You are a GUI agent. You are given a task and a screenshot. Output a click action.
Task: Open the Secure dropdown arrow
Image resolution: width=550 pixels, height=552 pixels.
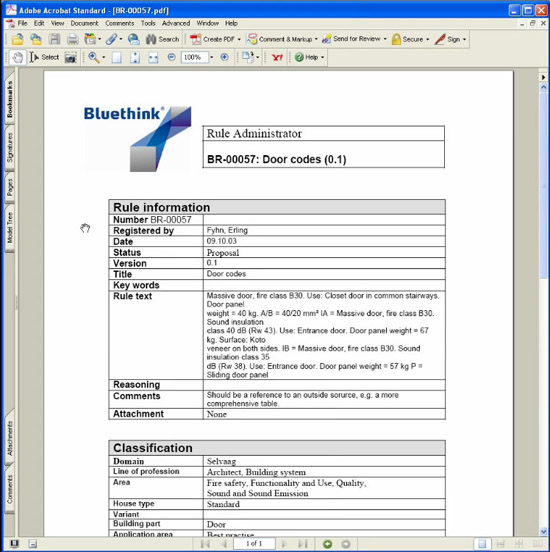427,39
